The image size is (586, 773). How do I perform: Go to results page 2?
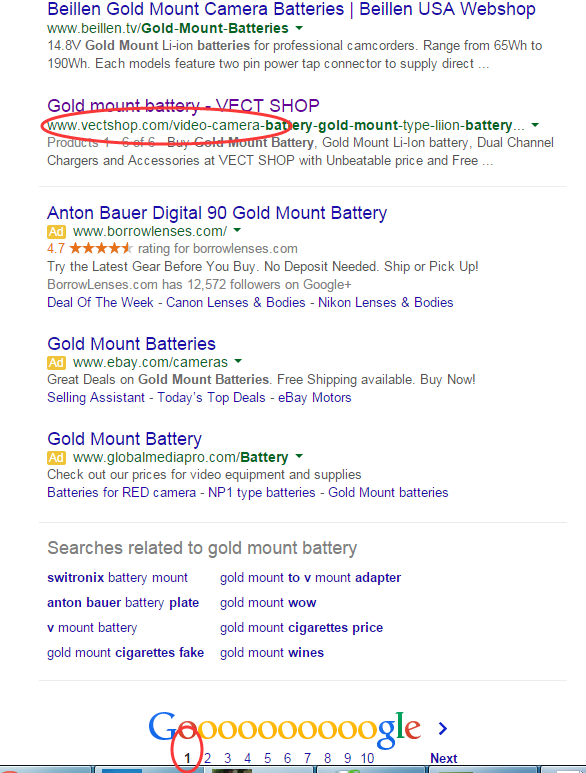207,758
